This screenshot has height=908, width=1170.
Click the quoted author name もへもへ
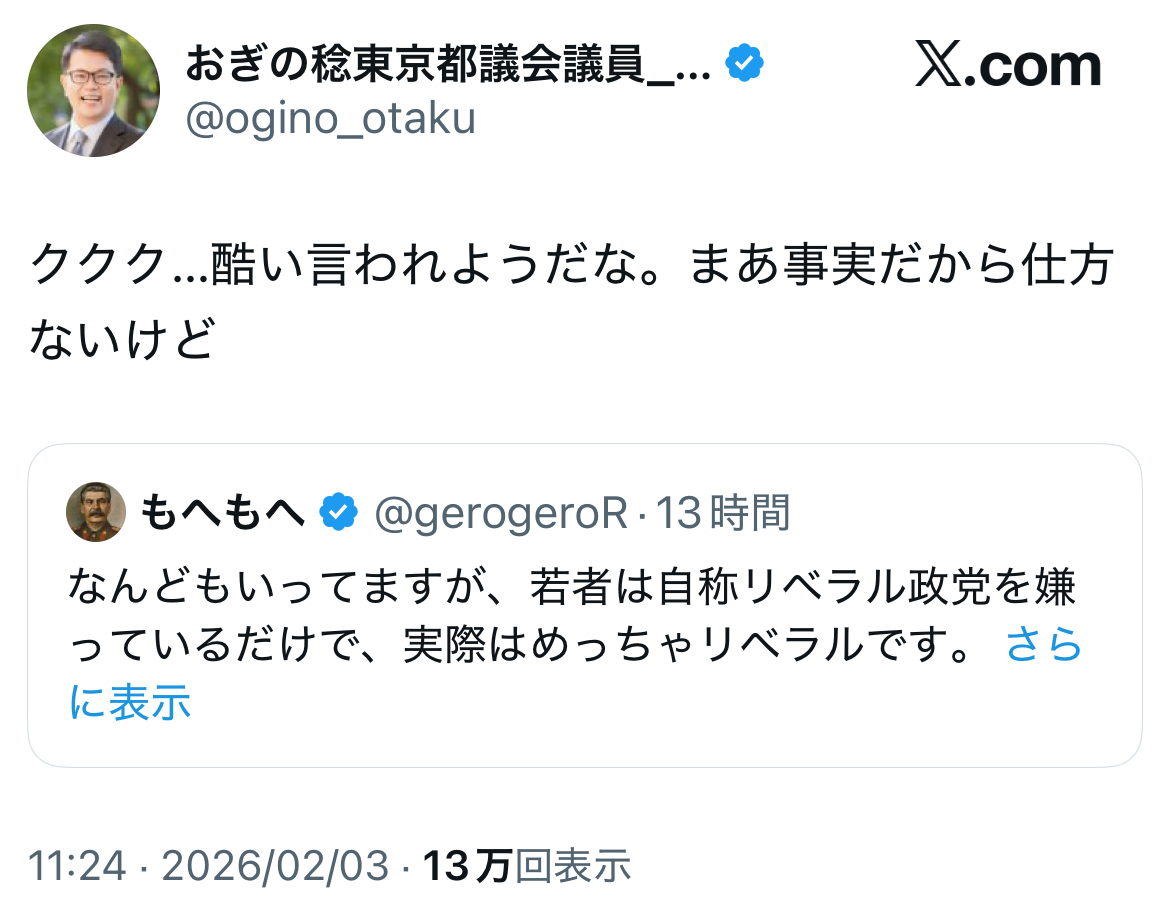tap(222, 514)
